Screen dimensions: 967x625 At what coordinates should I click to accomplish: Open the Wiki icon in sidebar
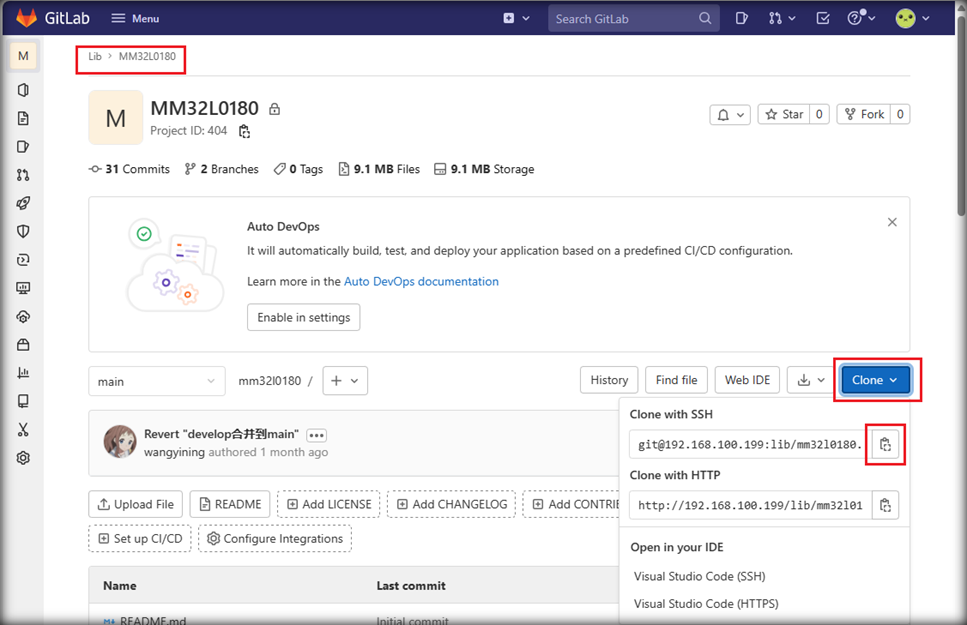tap(22, 400)
